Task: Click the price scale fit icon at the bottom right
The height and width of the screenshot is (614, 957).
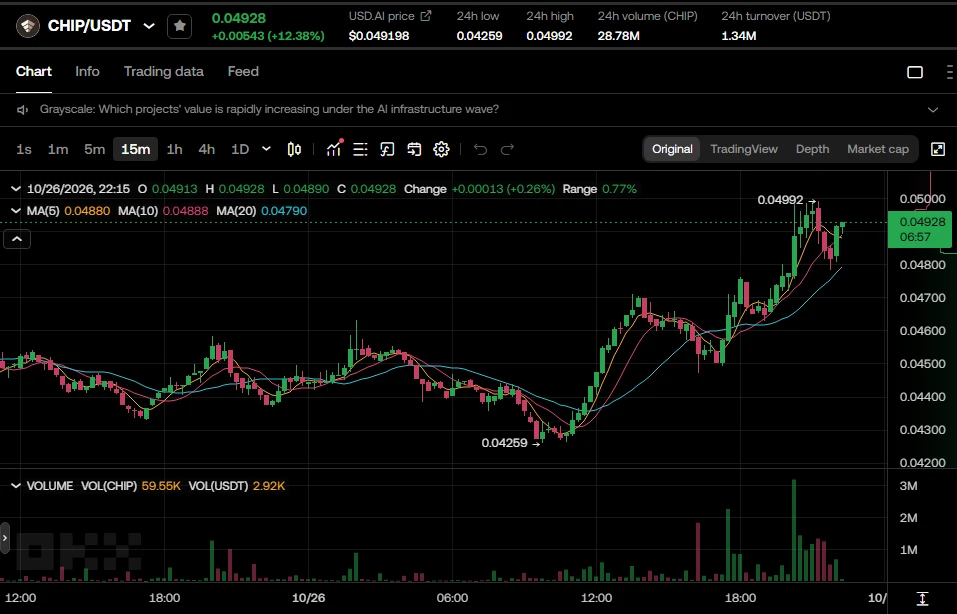Action: point(922,598)
